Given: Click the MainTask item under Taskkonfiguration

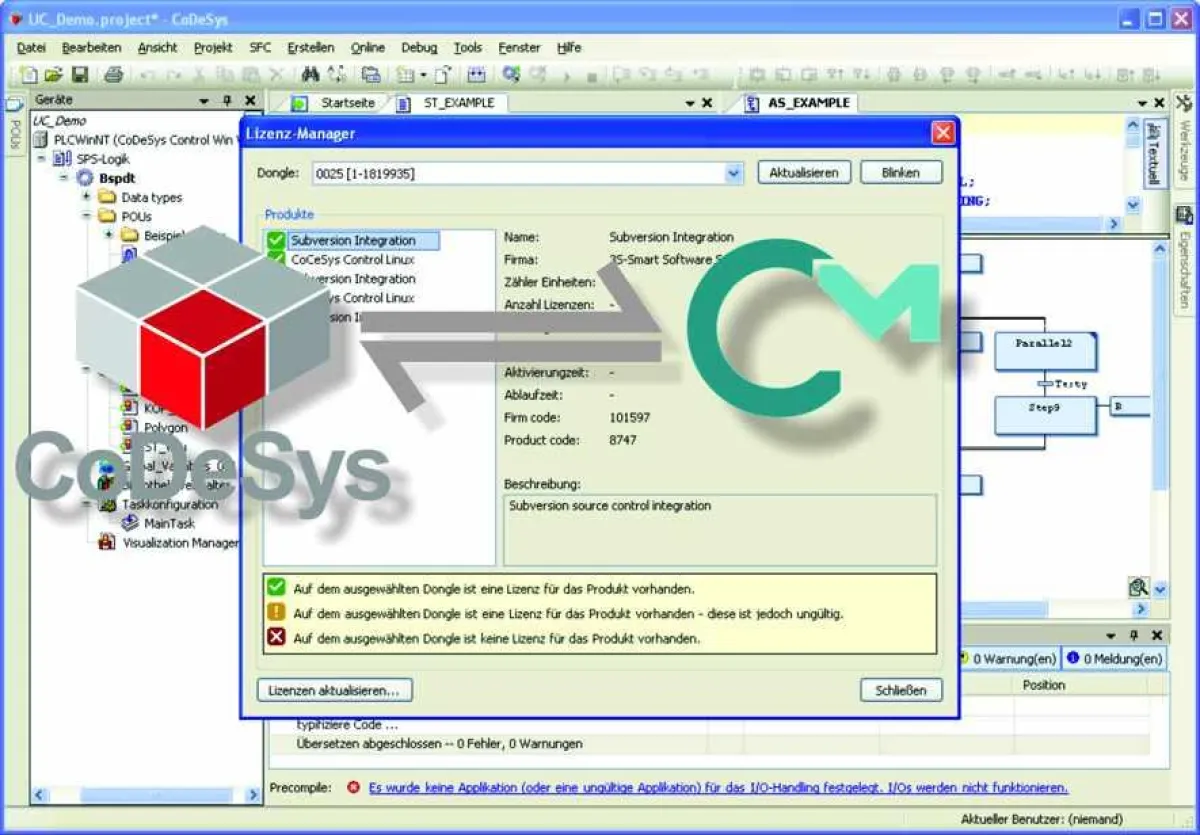Looking at the screenshot, I should (168, 522).
